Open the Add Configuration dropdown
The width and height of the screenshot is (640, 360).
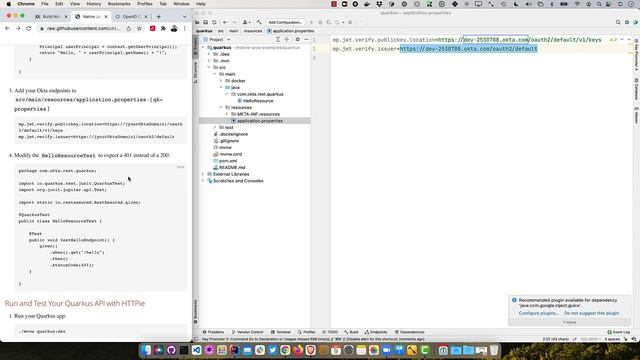pyautogui.click(x=285, y=22)
